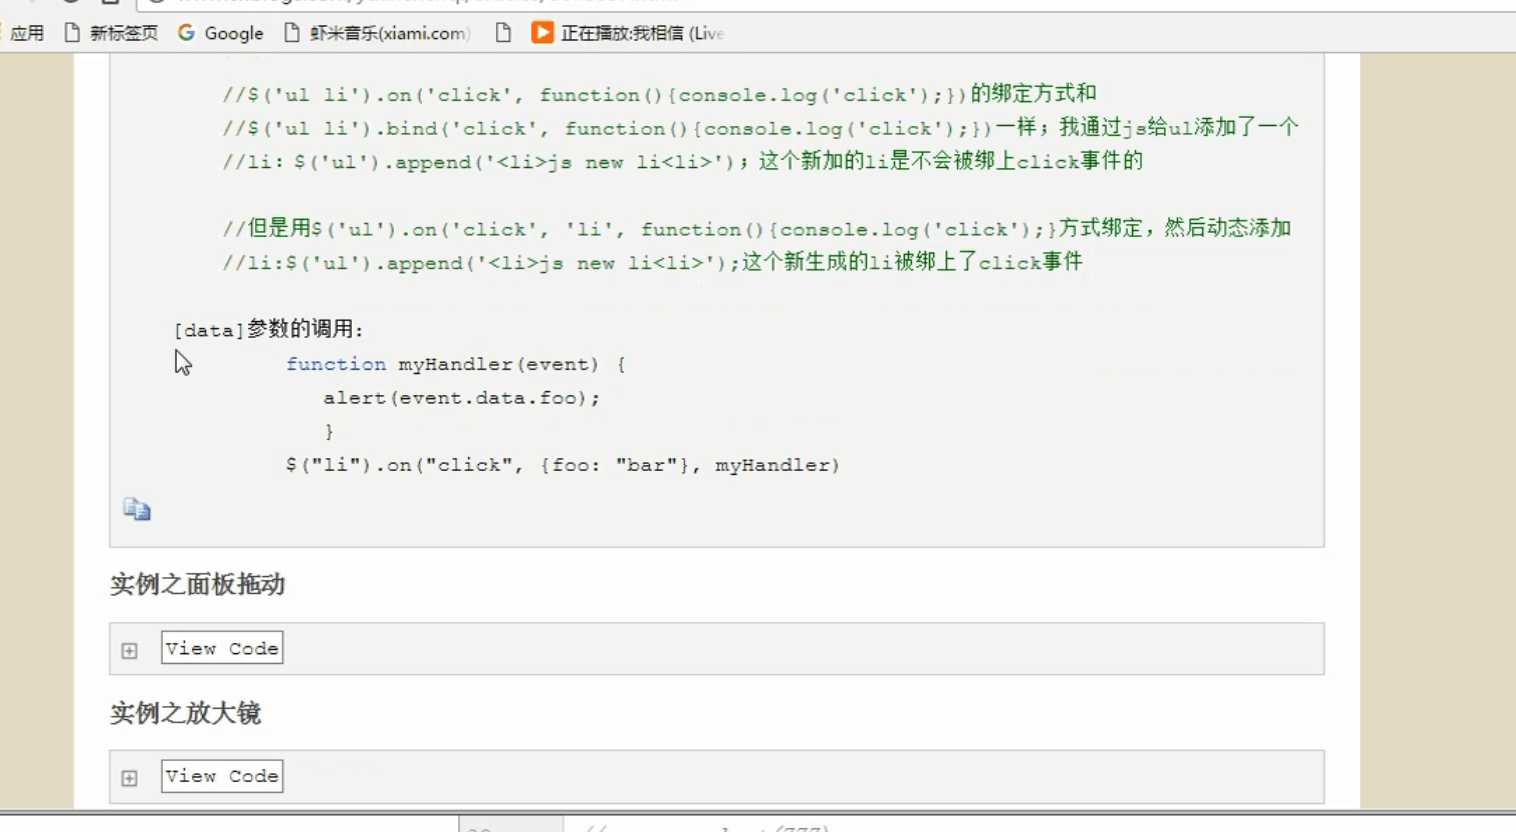The height and width of the screenshot is (832, 1516).
Task: Open the Google bookmark
Action: click(220, 33)
